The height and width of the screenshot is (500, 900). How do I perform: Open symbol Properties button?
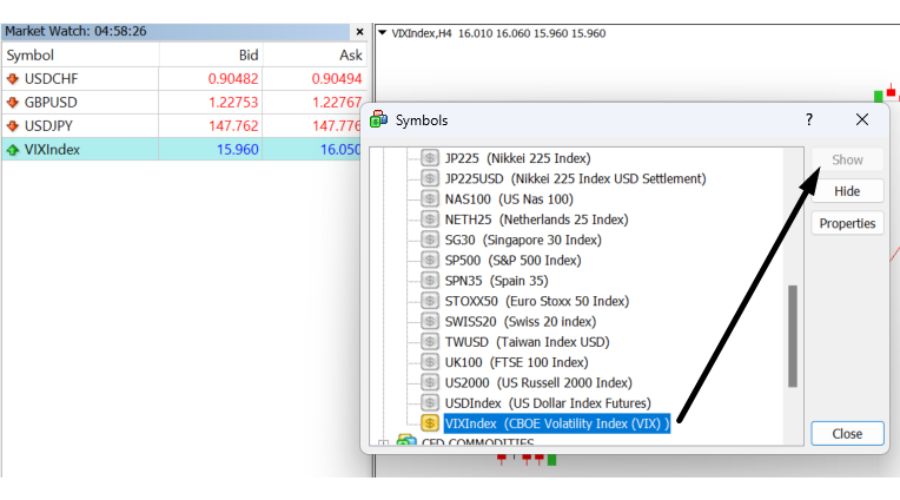pos(847,224)
